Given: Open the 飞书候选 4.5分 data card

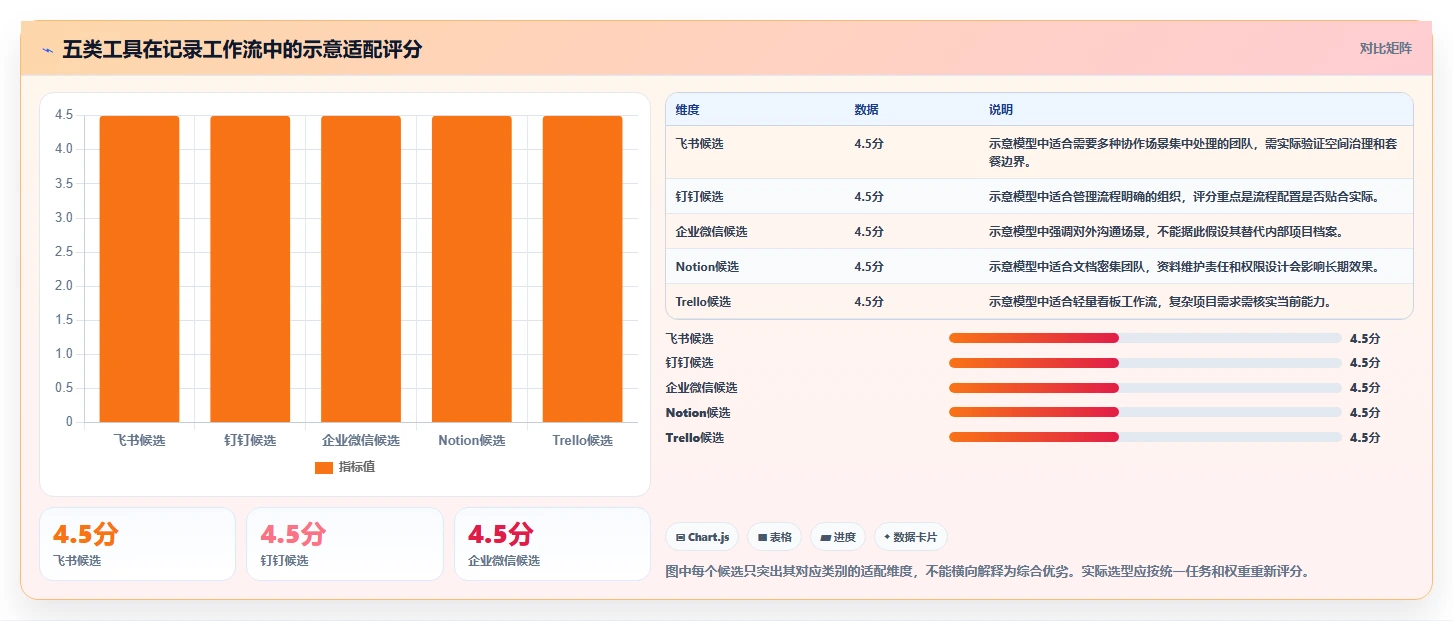Looking at the screenshot, I should tap(137, 544).
